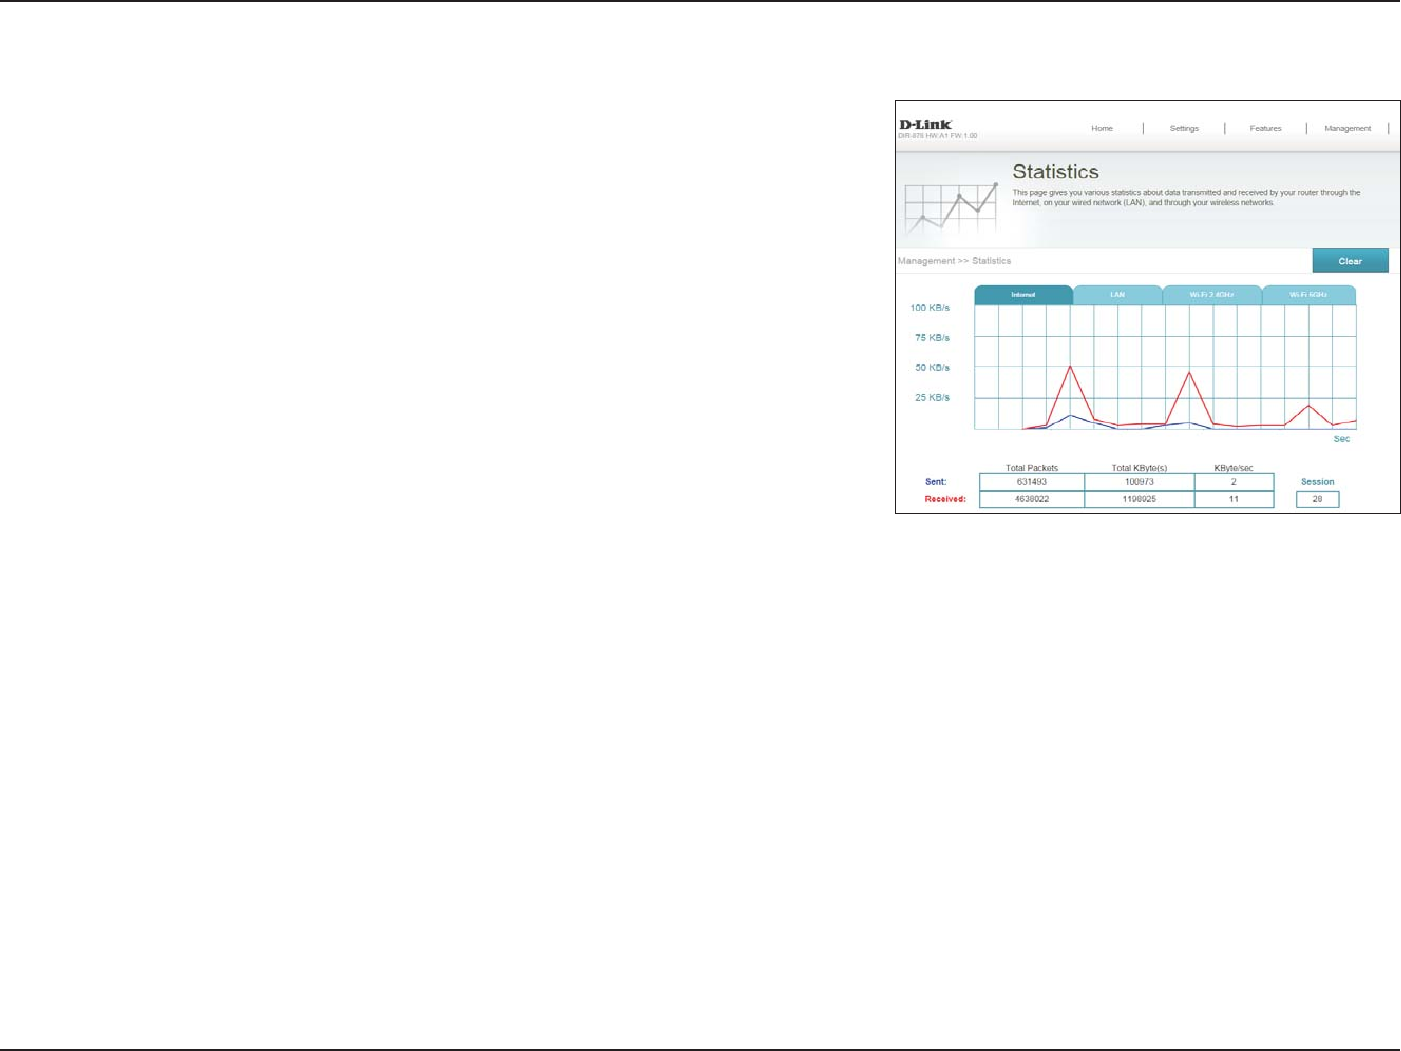Click the Received row label
The width and height of the screenshot is (1401, 1051).
945,499
